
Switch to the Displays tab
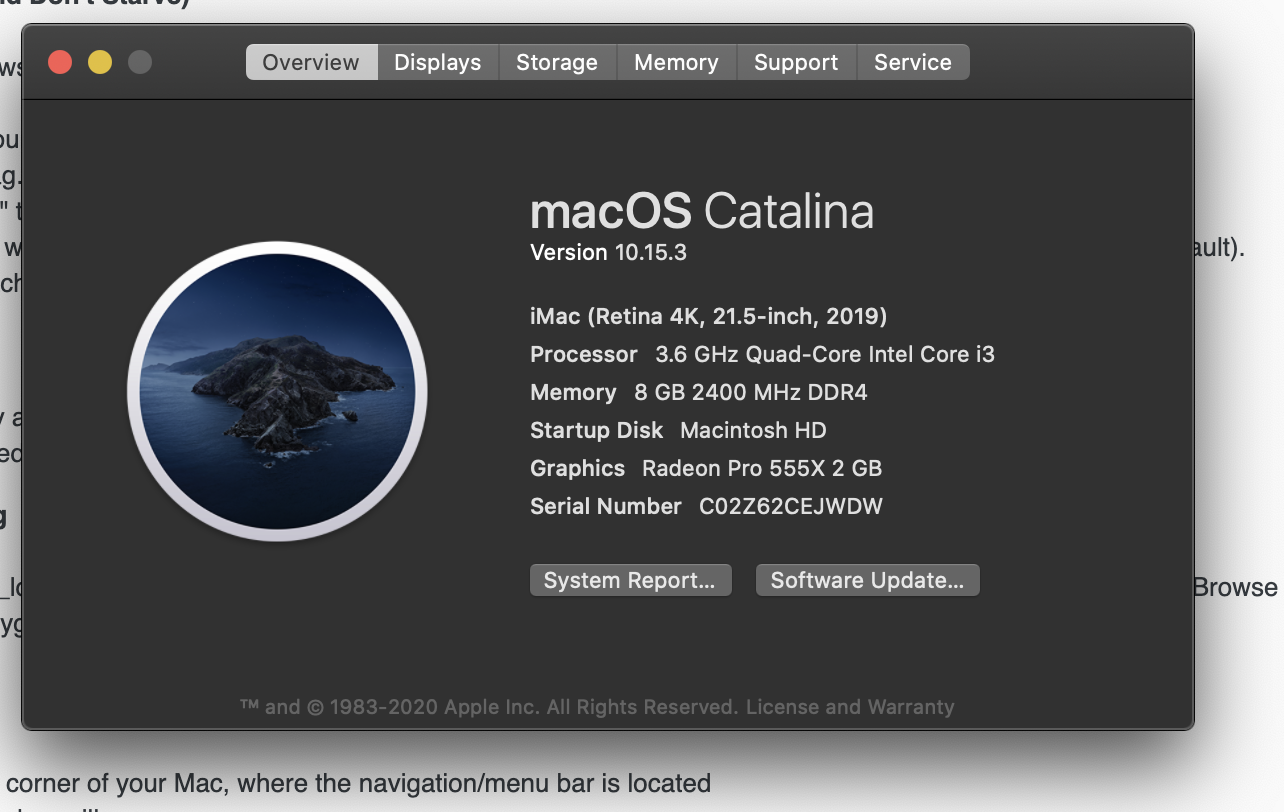pos(437,62)
